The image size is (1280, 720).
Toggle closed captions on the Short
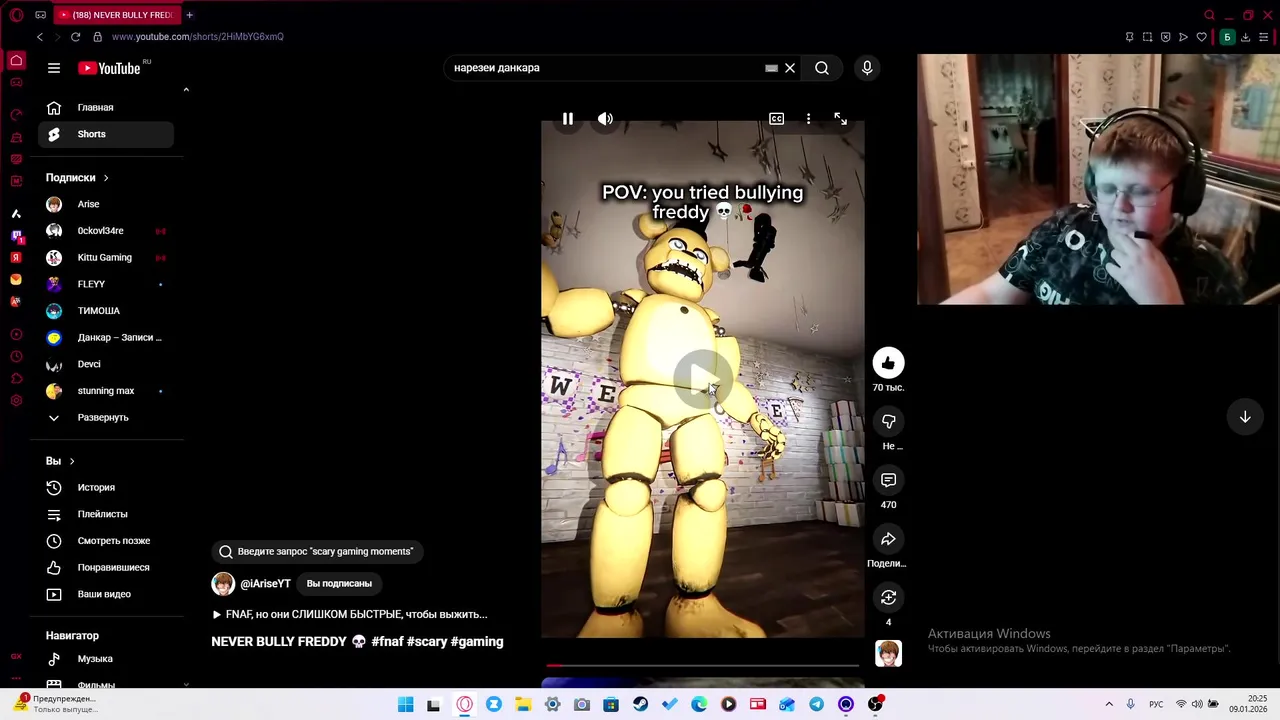point(776,119)
